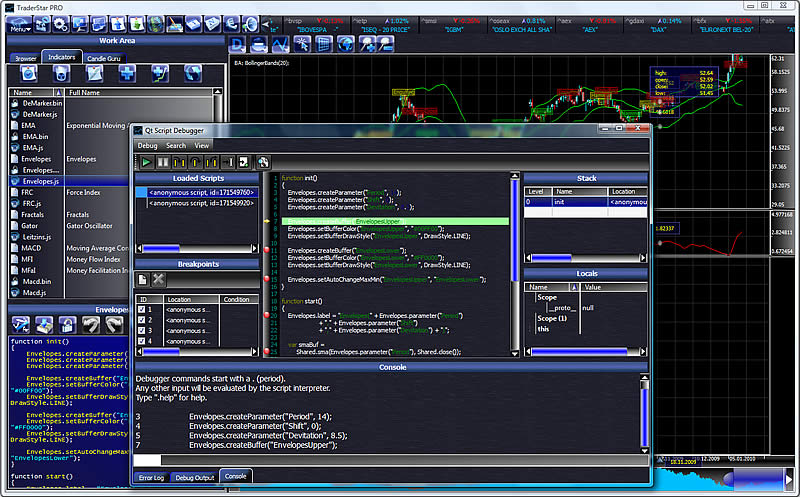Click the green Continue play button in debugger
Image resolution: width=800 pixels, height=497 pixels.
[146, 162]
